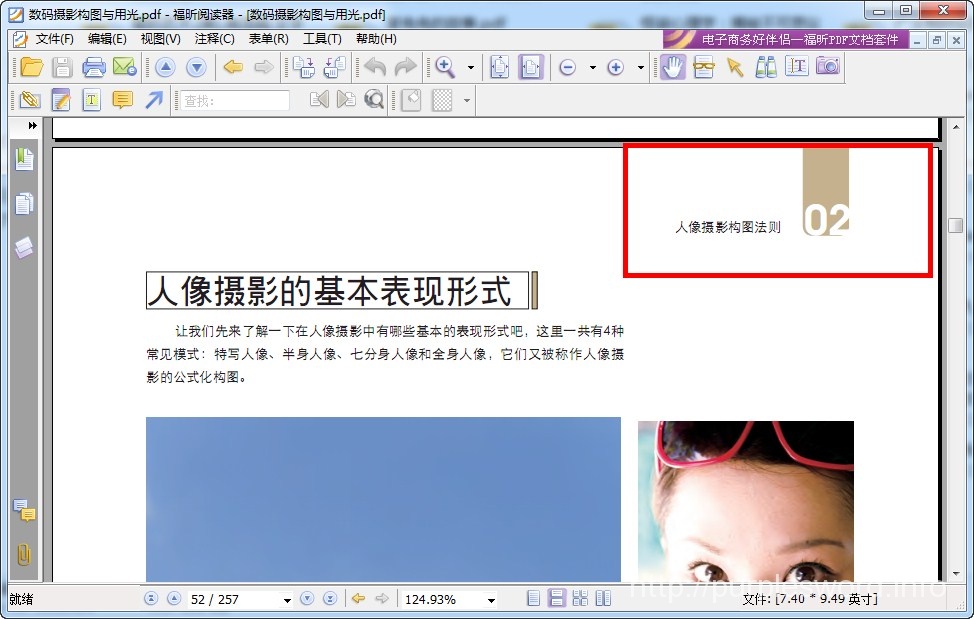Image resolution: width=974 pixels, height=619 pixels.
Task: Select the arrow drawing tool
Action: coord(153,100)
